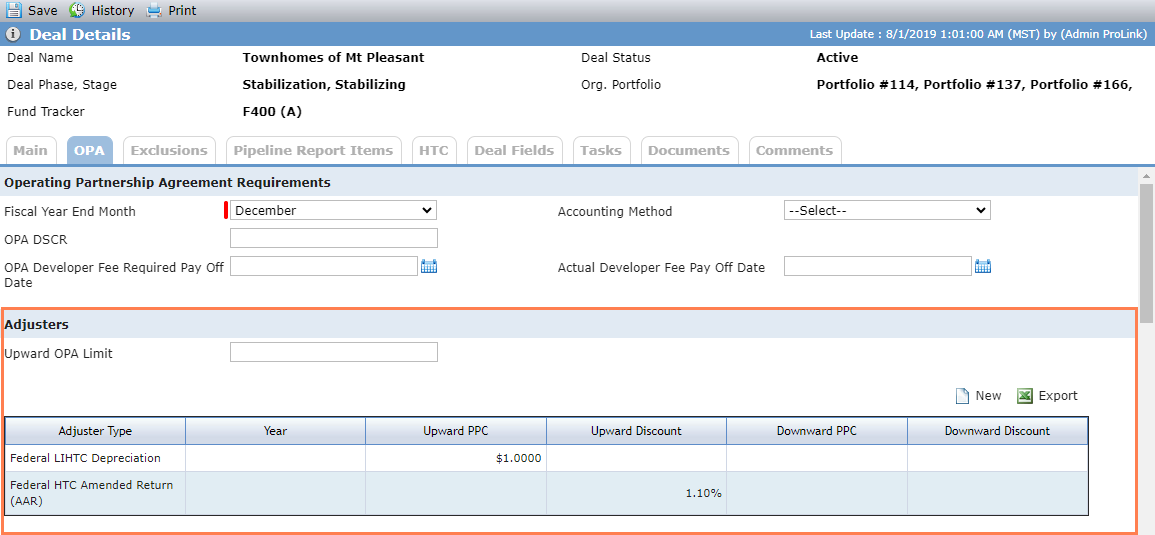Click the Save disk icon

point(14,10)
